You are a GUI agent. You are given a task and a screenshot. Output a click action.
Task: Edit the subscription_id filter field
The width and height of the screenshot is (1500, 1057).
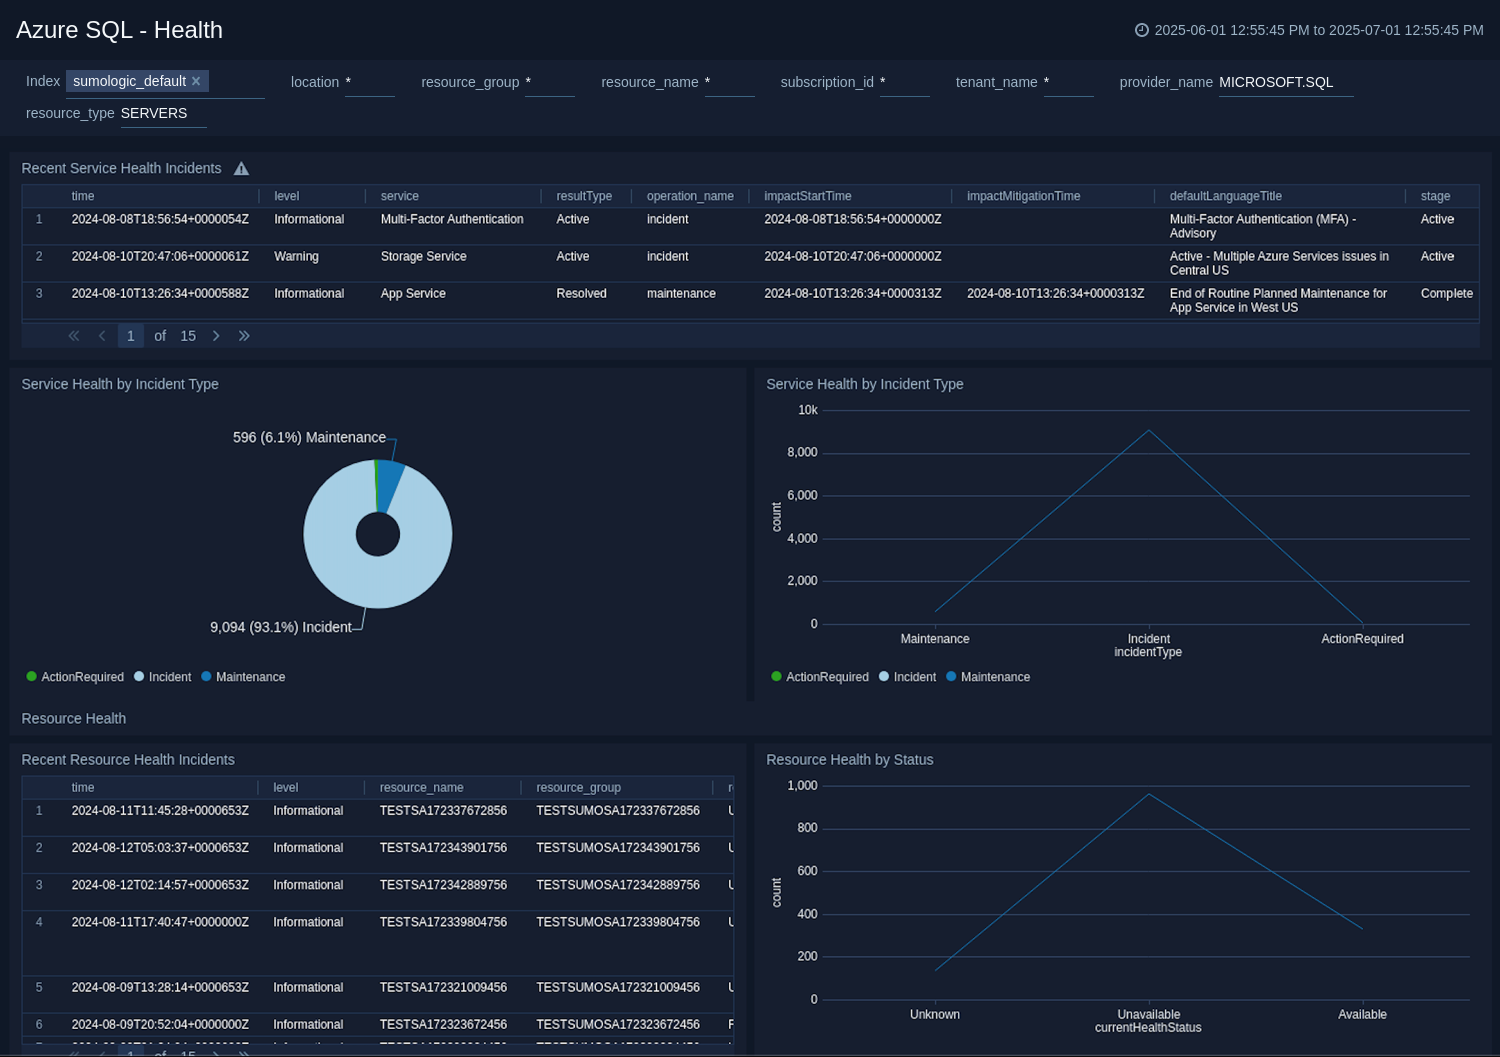(904, 82)
